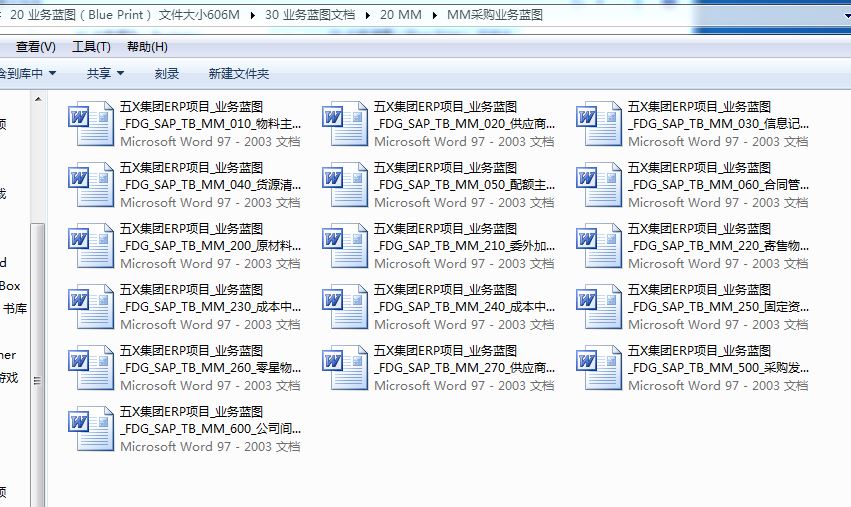Select the MM_500 采购发 Word file icon
The image size is (851, 507).
[599, 367]
